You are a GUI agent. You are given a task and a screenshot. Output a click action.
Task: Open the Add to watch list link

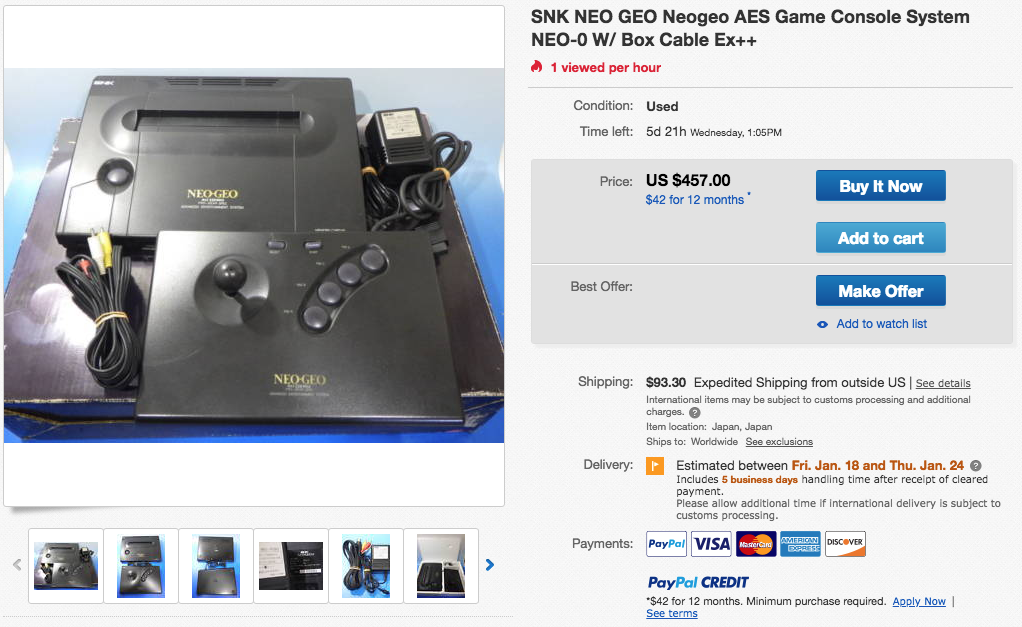click(881, 324)
